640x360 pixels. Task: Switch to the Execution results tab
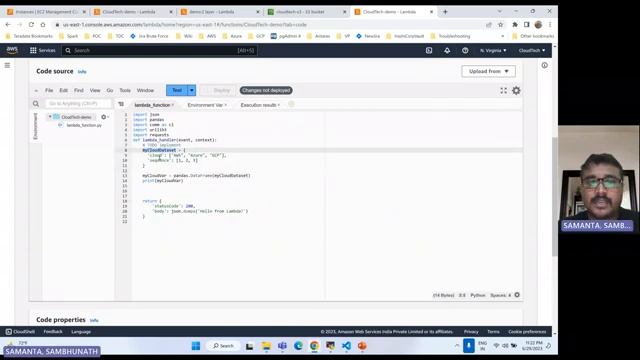click(259, 105)
